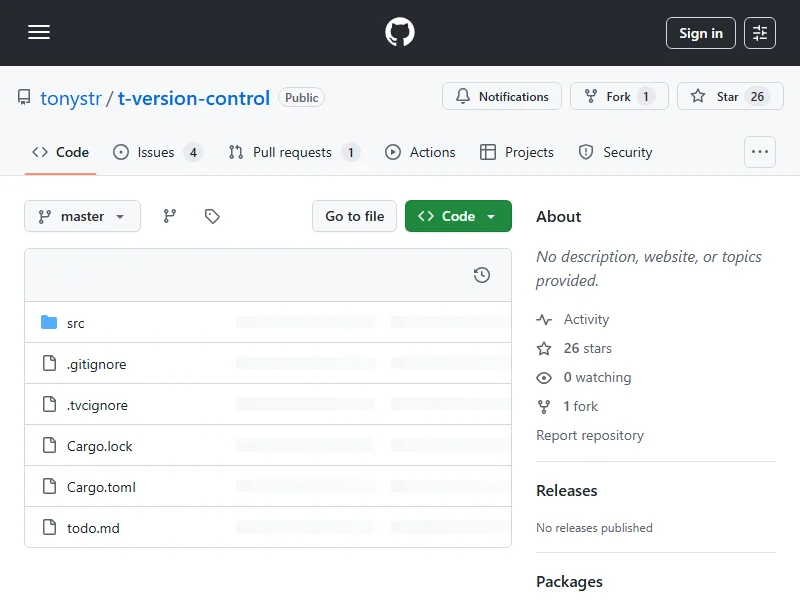Screen dimensions: 800x600
Task: Star the t-version-control repository
Action: [x=727, y=97]
